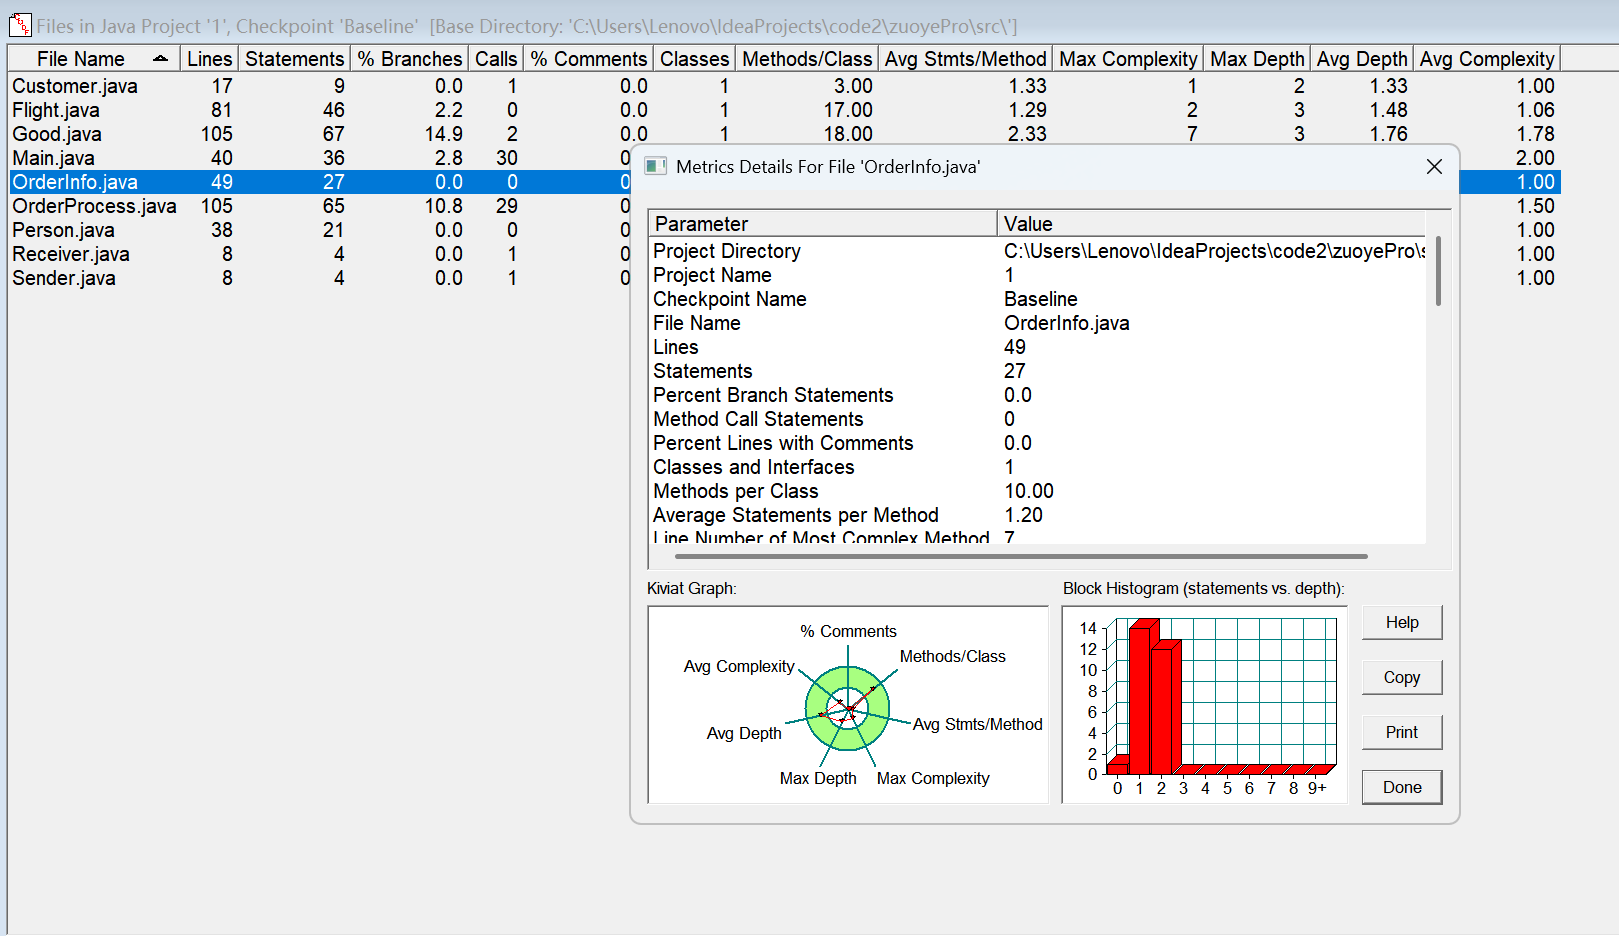Select Average Statements per Method row
This screenshot has width=1619, height=936.
[x=1038, y=515]
